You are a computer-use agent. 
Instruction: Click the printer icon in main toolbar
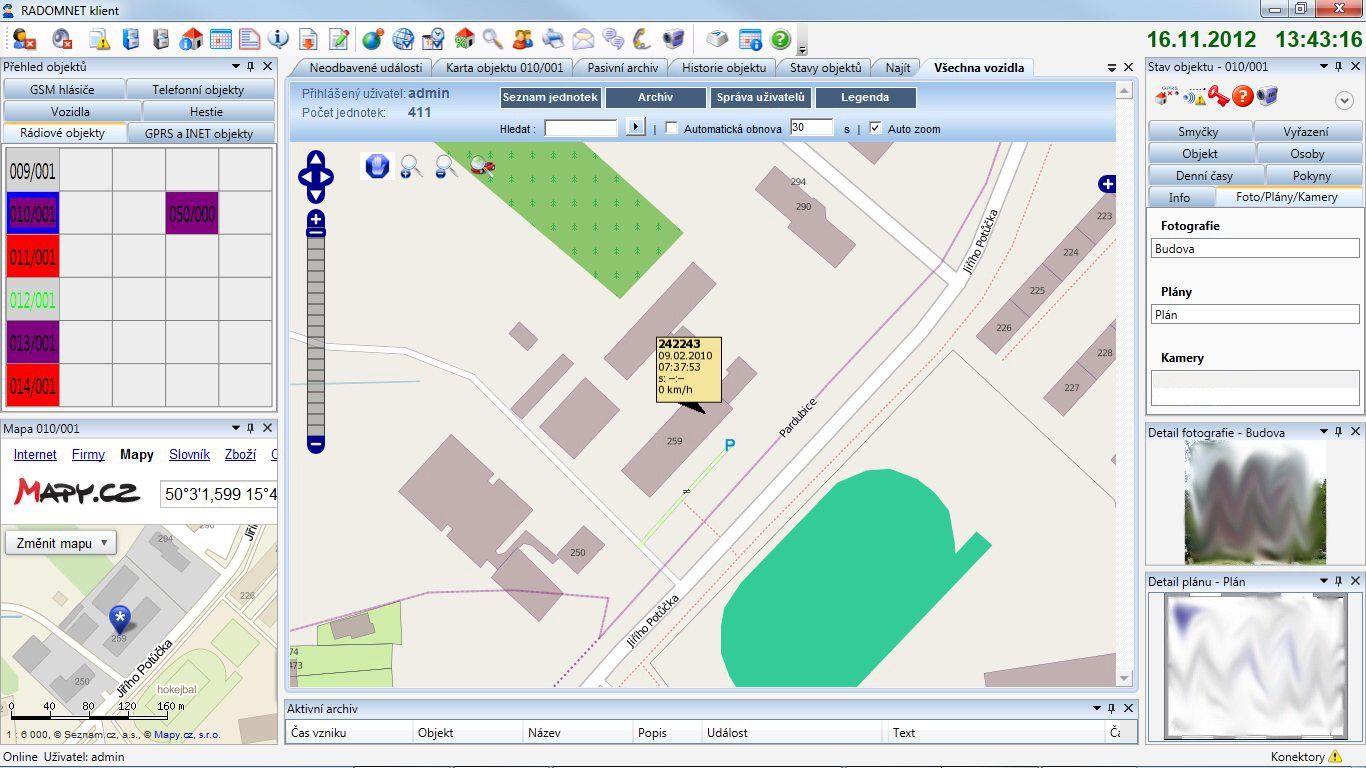tap(553, 40)
